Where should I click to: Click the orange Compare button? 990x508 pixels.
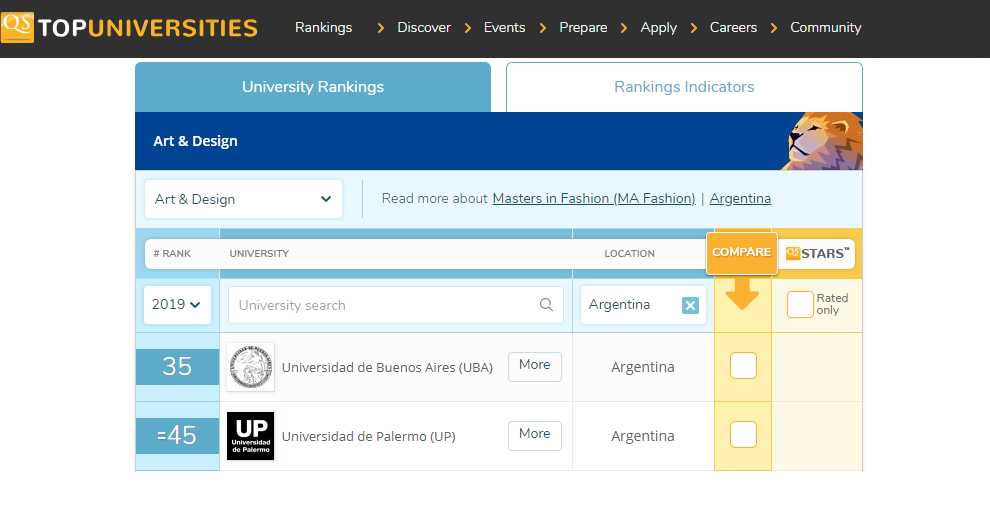pyautogui.click(x=742, y=253)
